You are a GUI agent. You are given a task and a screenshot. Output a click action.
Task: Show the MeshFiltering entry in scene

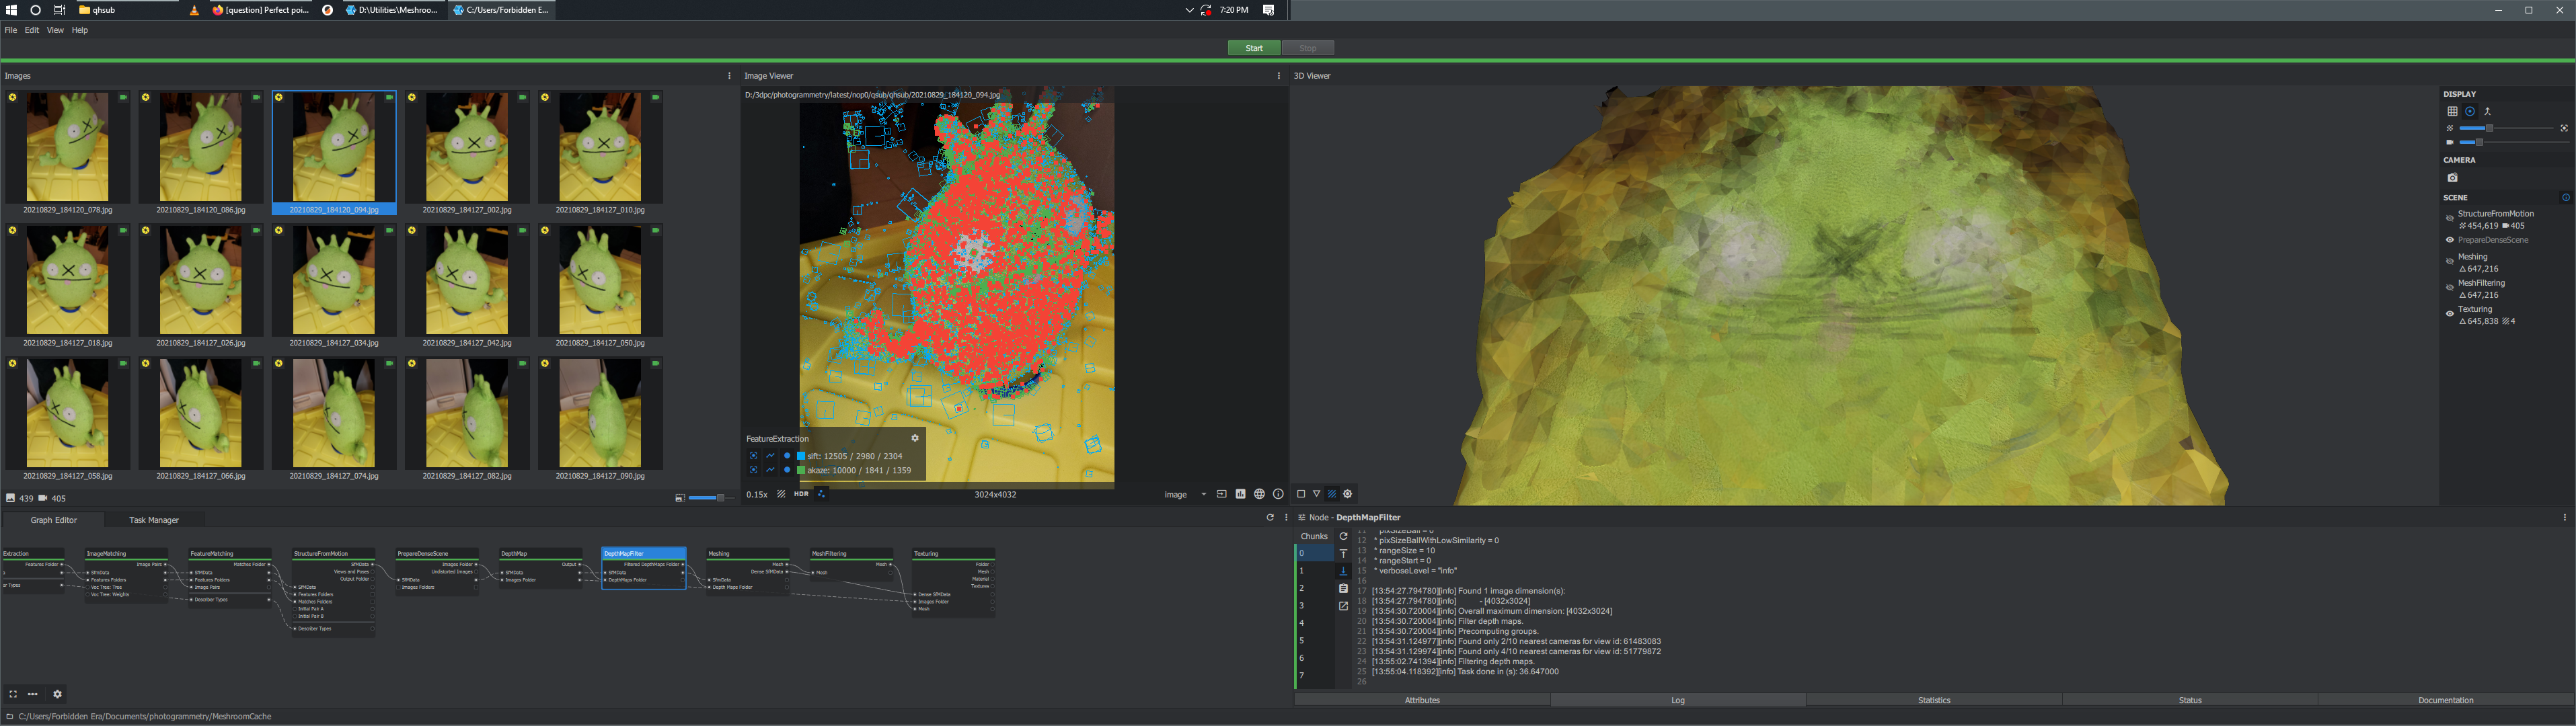pos(2450,288)
